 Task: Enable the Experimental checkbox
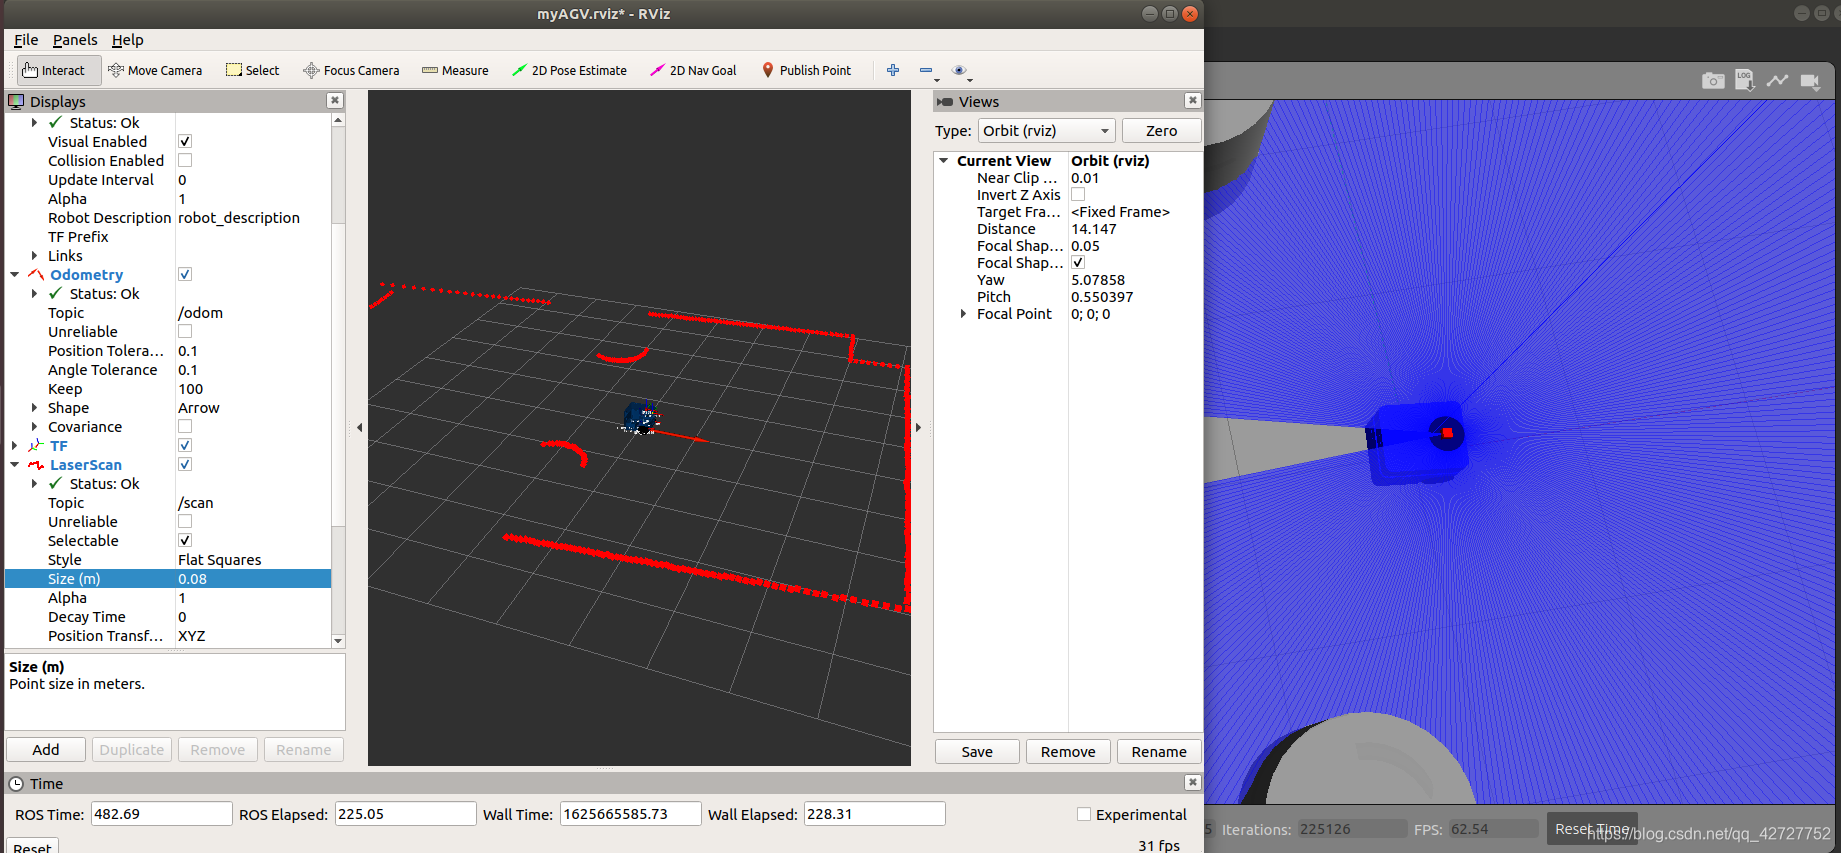click(x=1084, y=814)
